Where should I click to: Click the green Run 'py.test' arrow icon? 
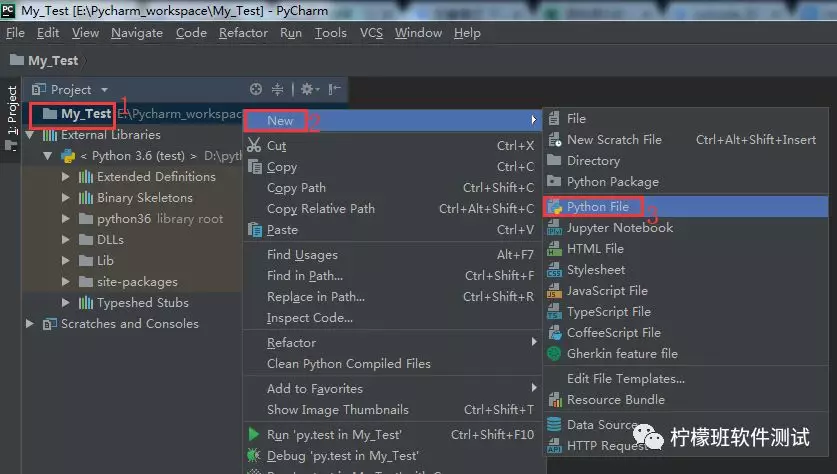pyautogui.click(x=254, y=434)
